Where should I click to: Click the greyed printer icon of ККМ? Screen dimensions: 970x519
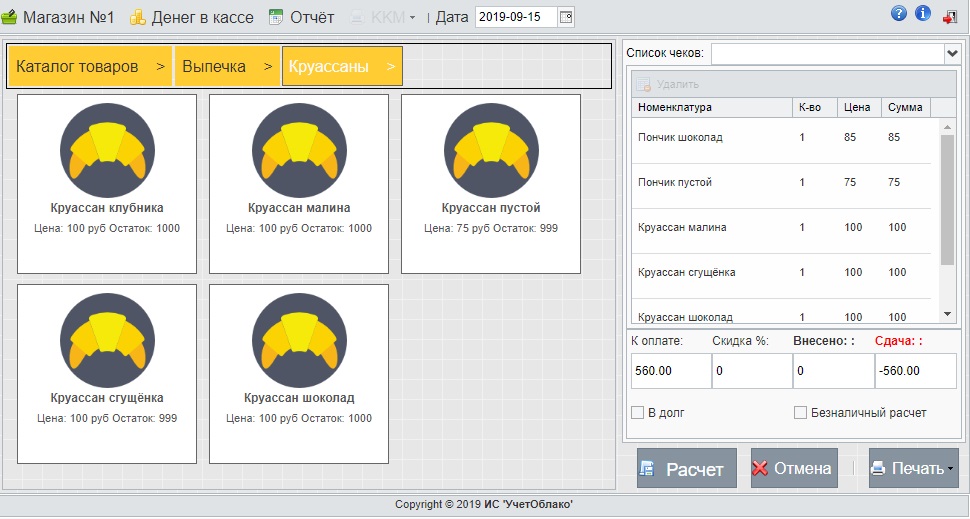(357, 17)
